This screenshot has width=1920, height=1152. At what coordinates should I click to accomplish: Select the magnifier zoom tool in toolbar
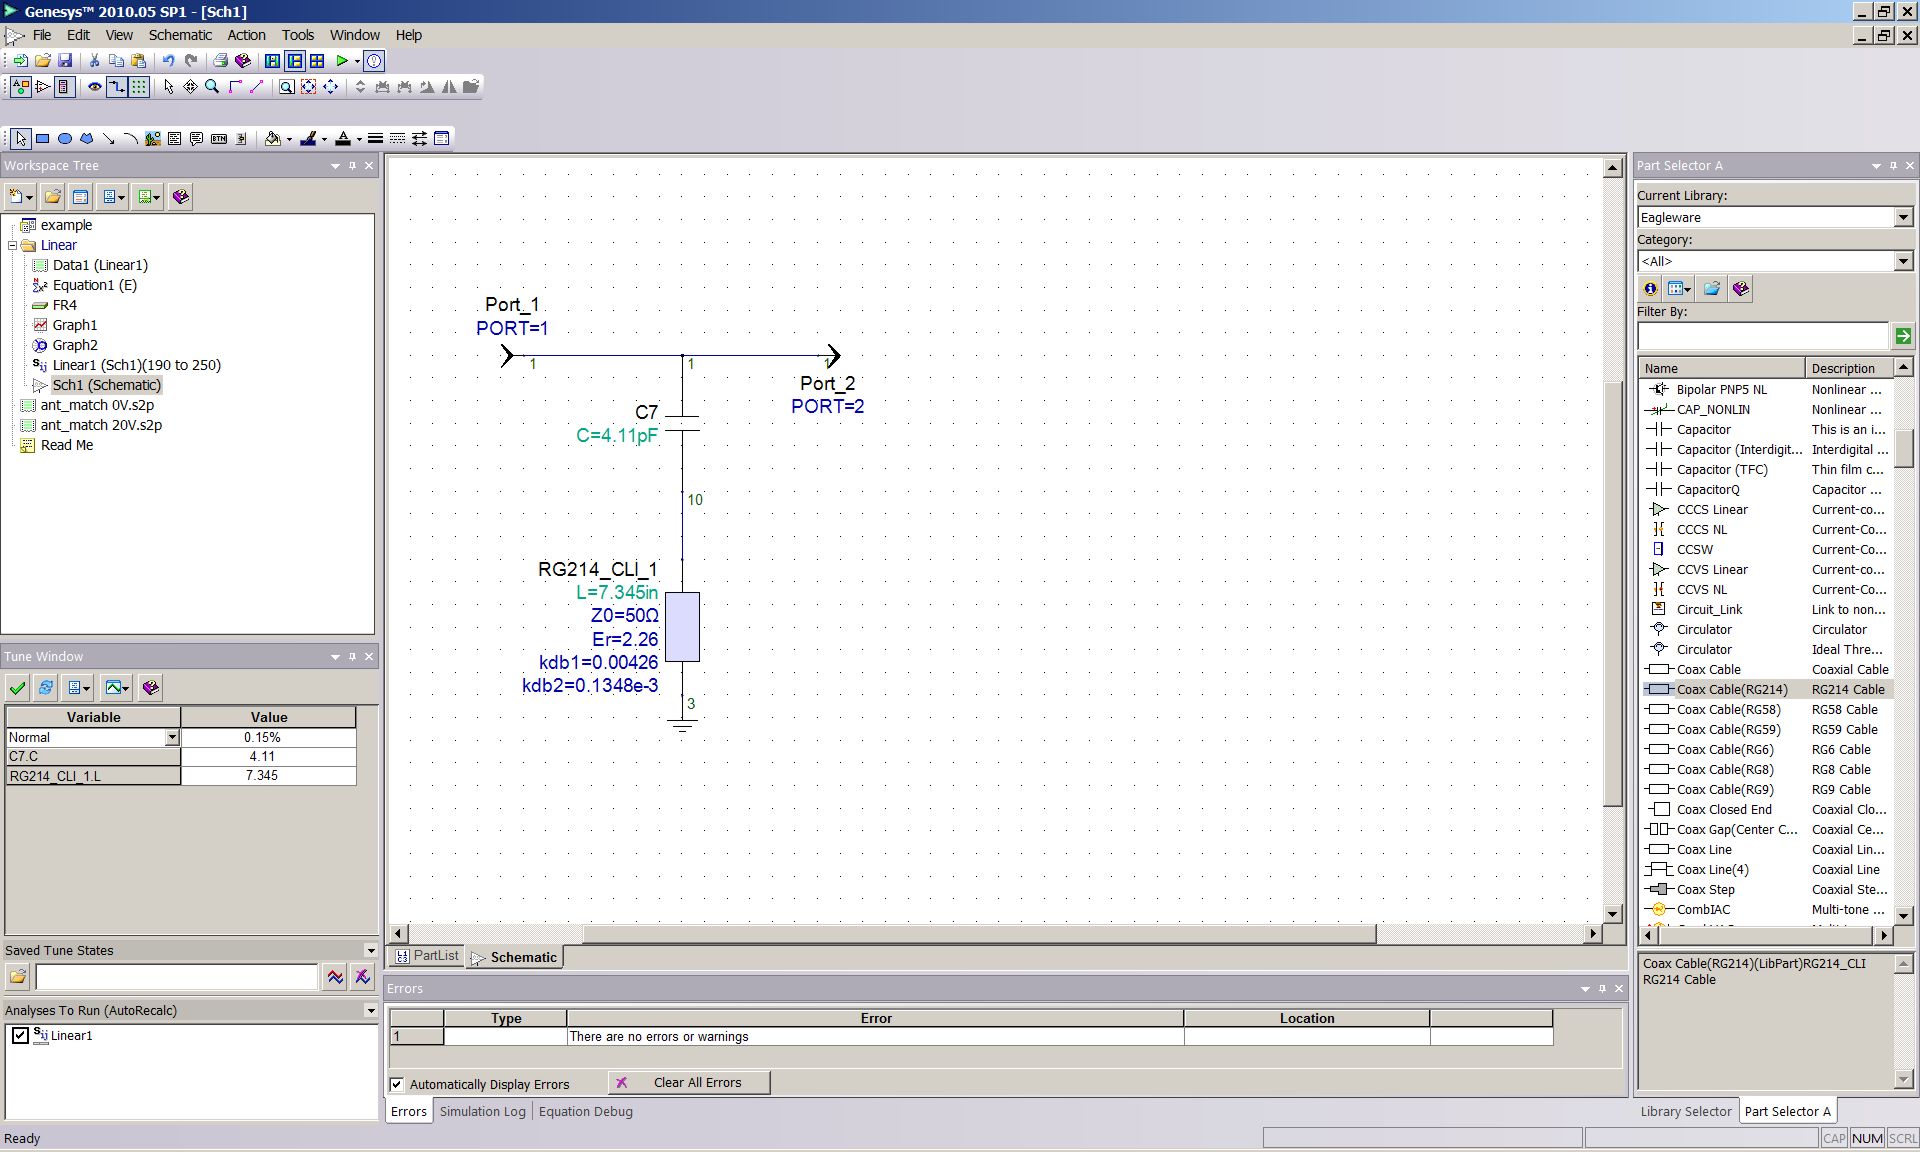coord(212,87)
